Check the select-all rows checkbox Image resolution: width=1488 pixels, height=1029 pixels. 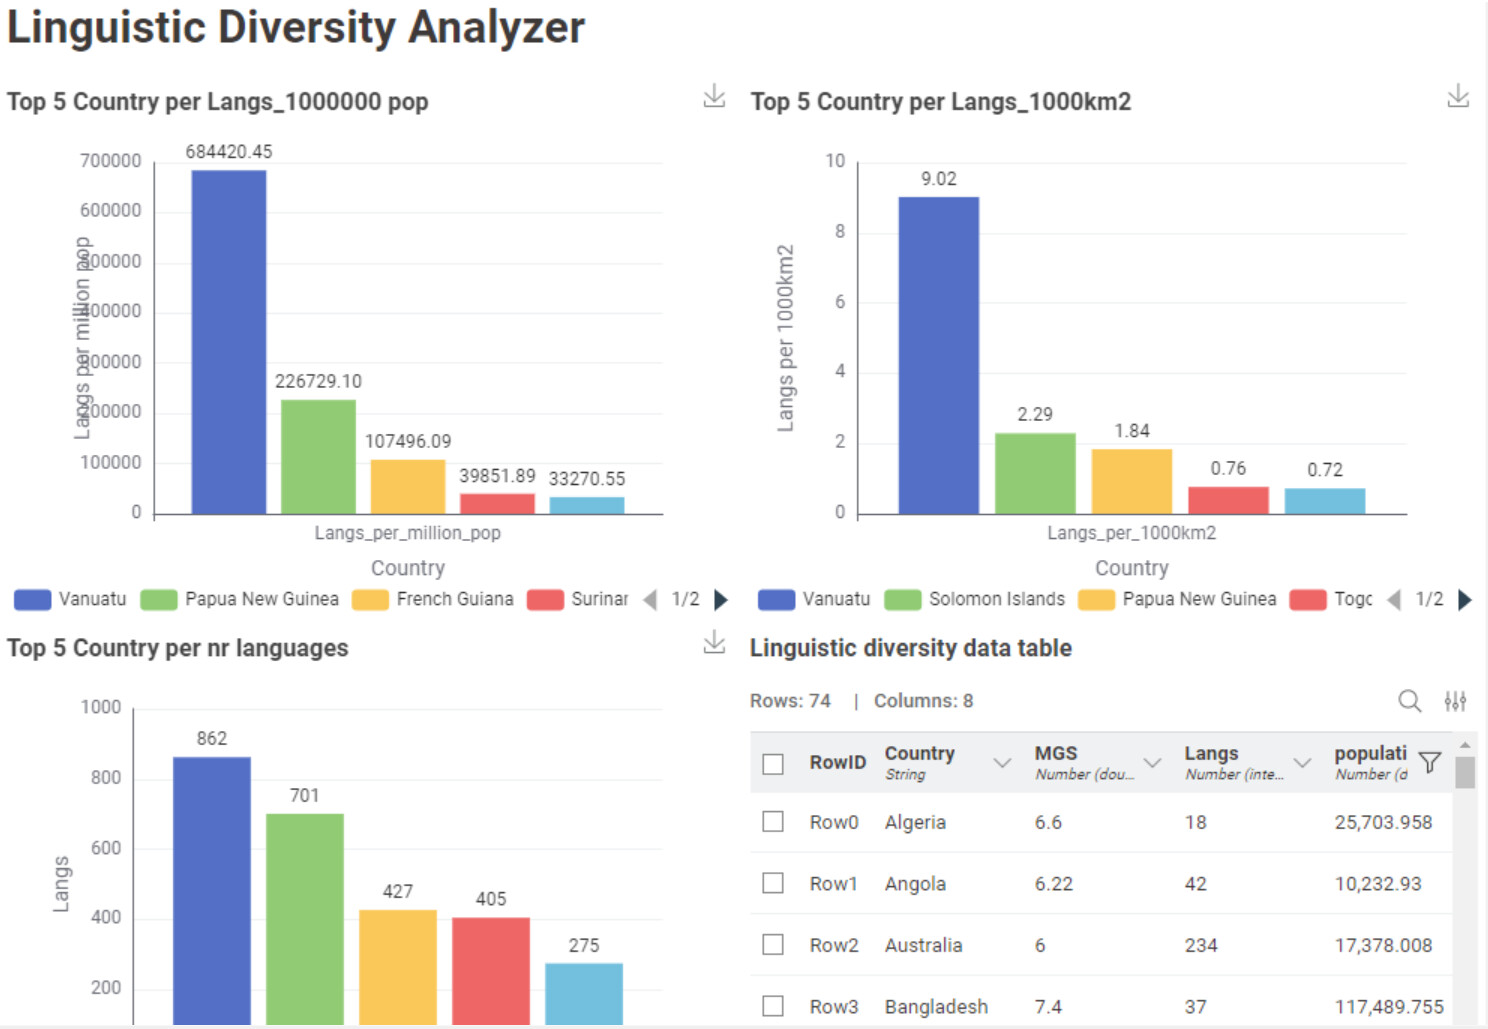[773, 764]
